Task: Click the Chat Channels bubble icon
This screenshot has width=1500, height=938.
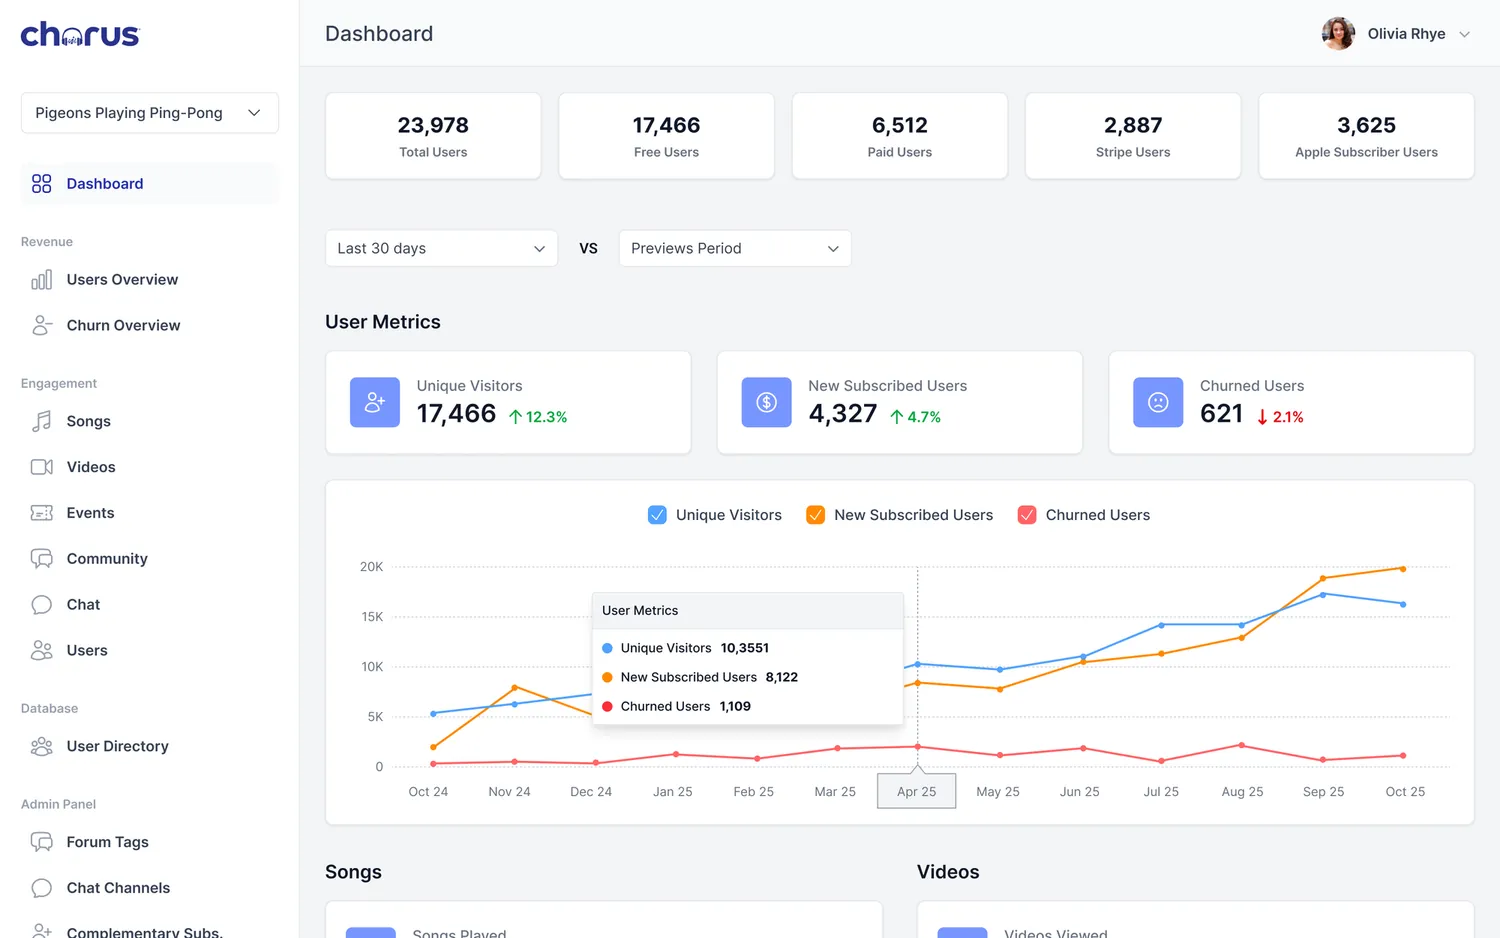Action: (41, 888)
